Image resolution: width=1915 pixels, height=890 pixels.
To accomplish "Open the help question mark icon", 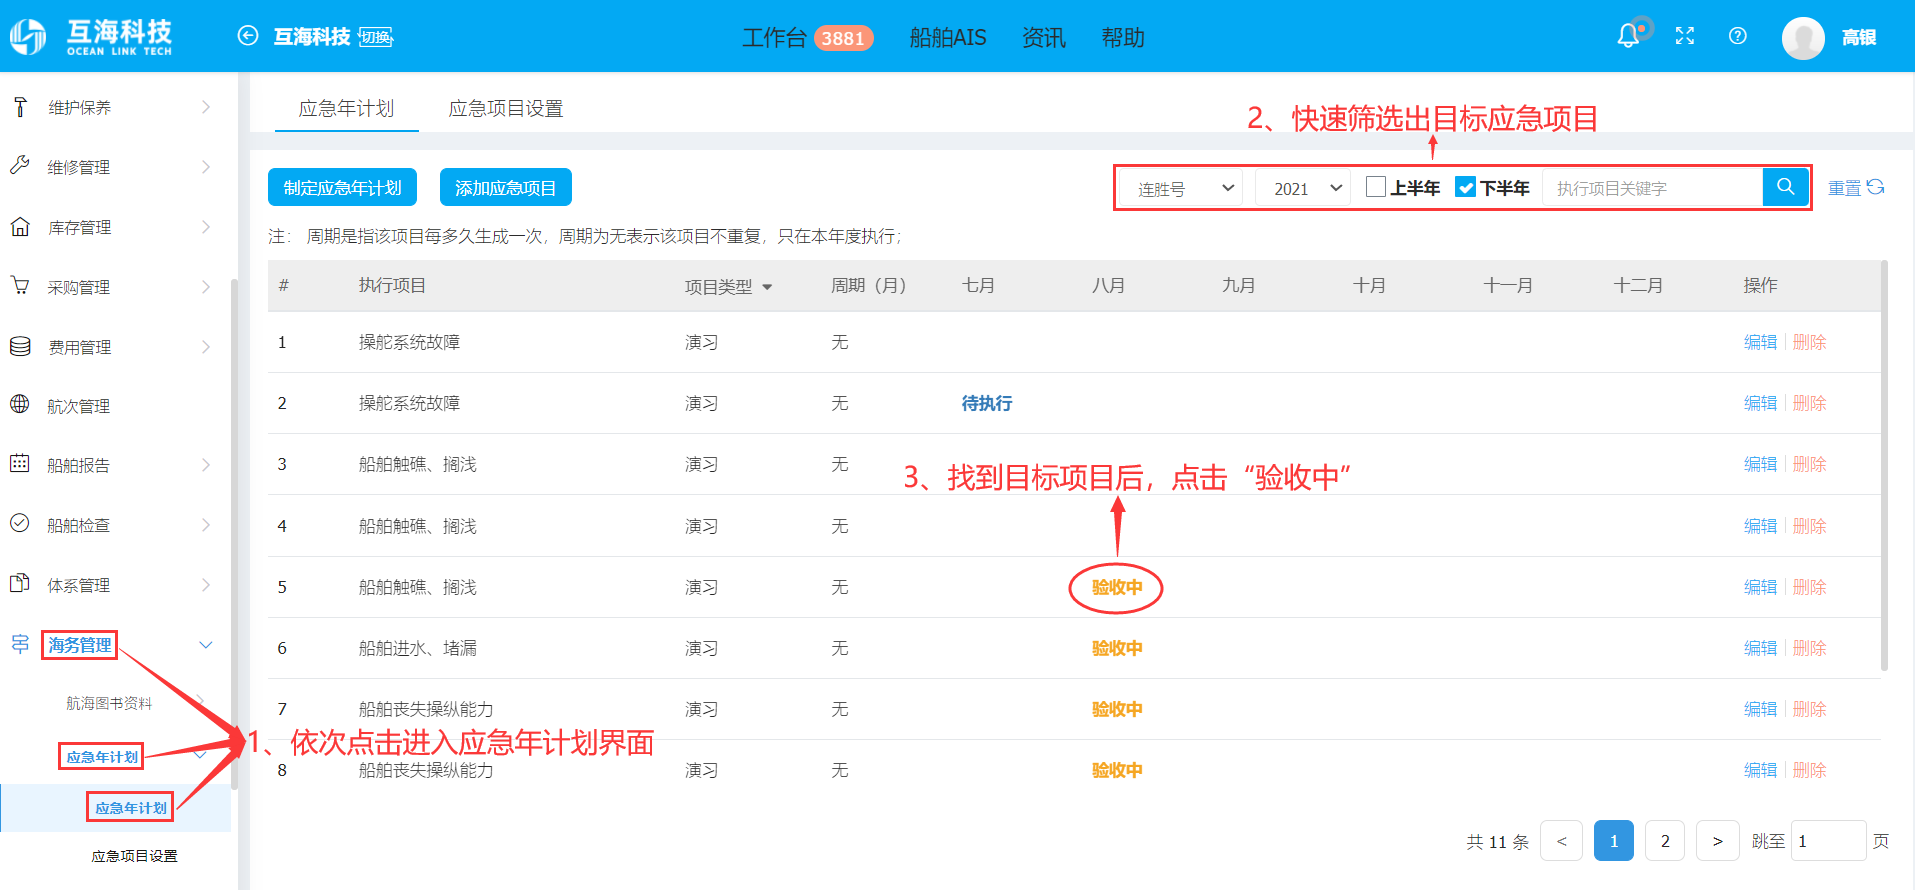I will (x=1738, y=36).
